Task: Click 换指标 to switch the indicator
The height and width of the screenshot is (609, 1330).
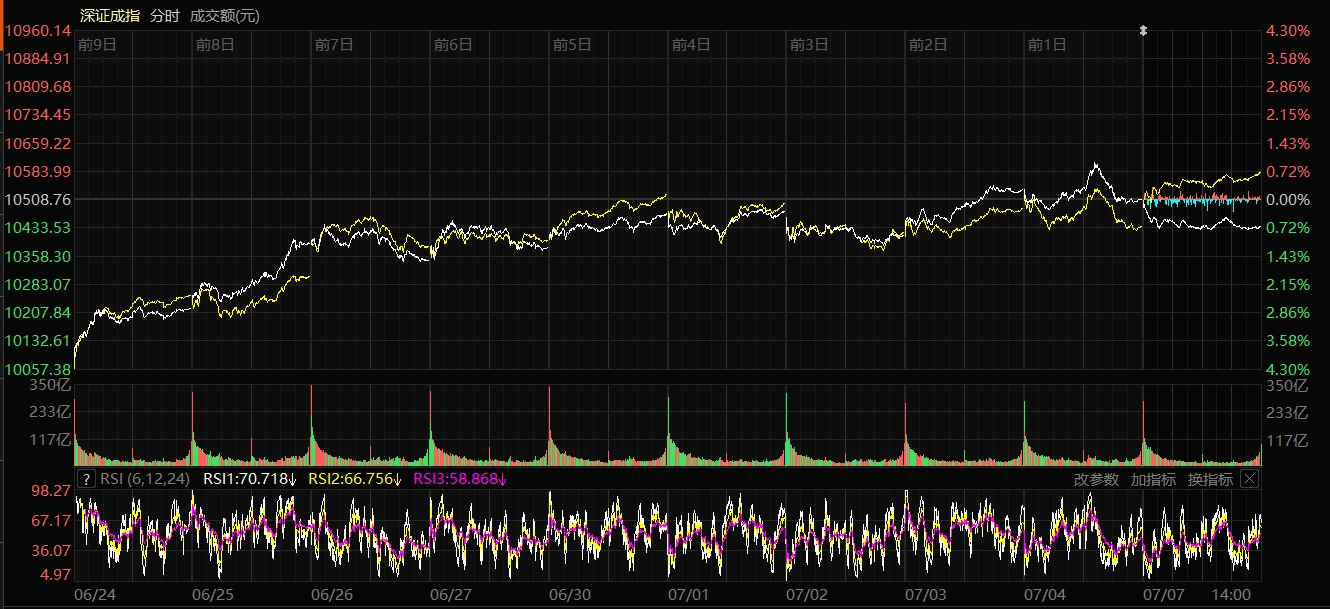Action: tap(1210, 479)
